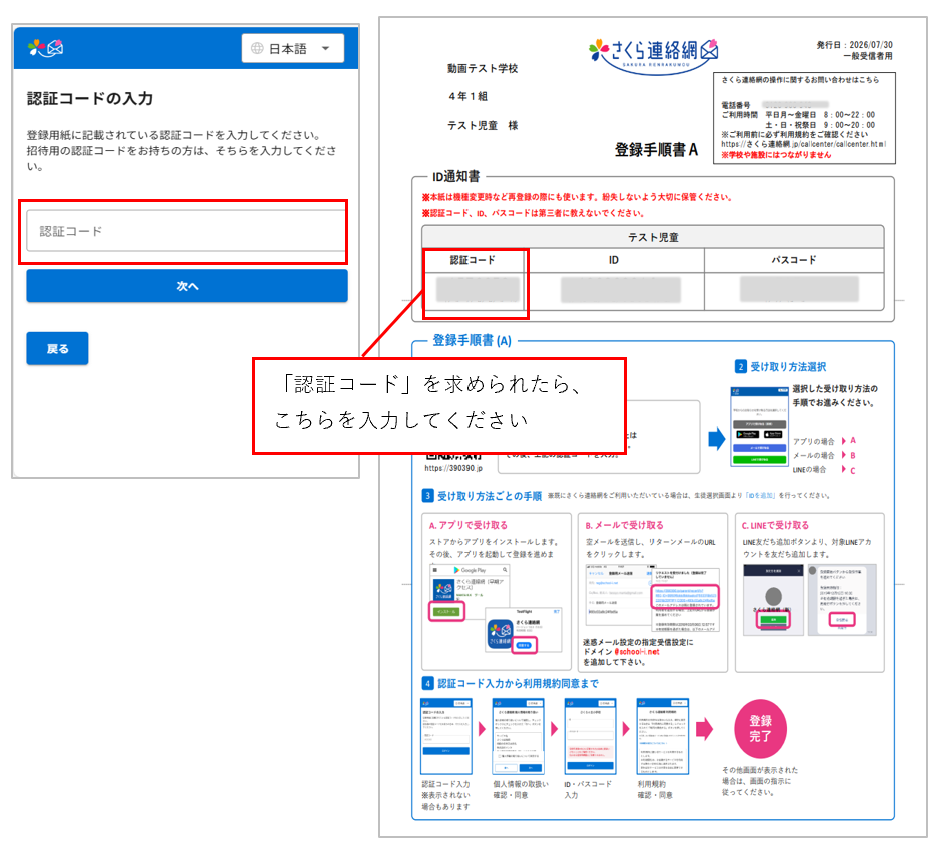Click the https://390390.jp link
936x858 pixels.
click(x=453, y=468)
